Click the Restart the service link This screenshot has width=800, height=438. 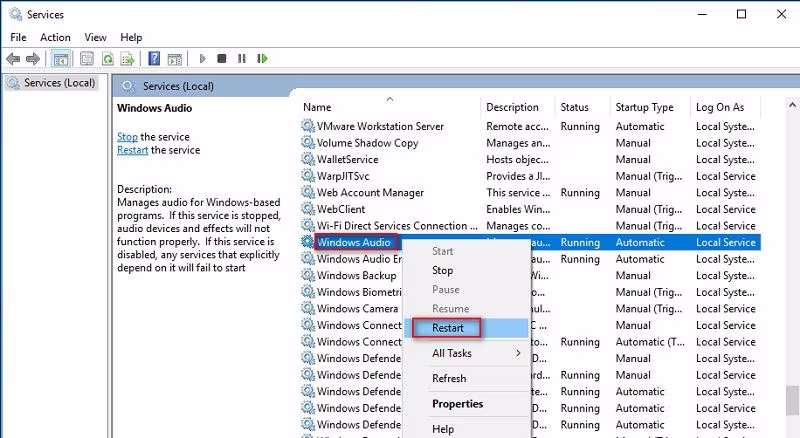click(132, 150)
